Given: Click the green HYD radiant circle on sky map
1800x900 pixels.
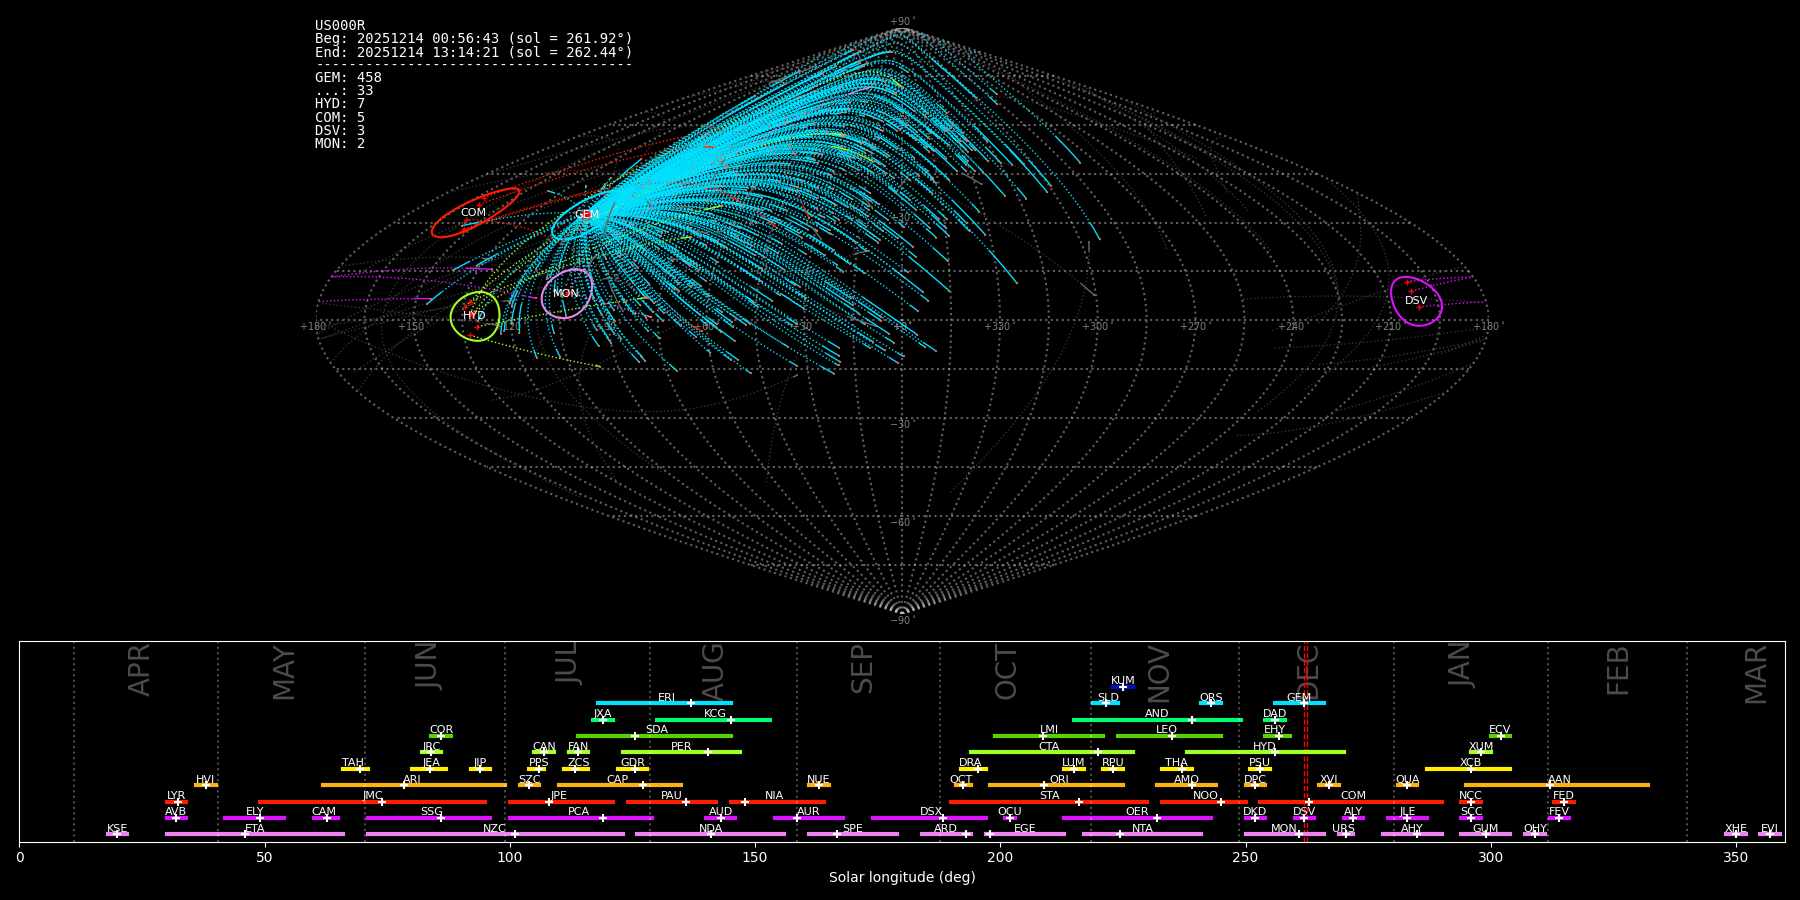Looking at the screenshot, I should tap(475, 316).
